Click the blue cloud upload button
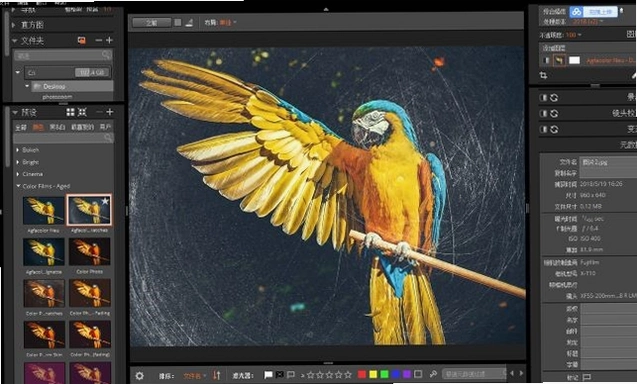The width and height of the screenshot is (637, 384). click(x=593, y=12)
